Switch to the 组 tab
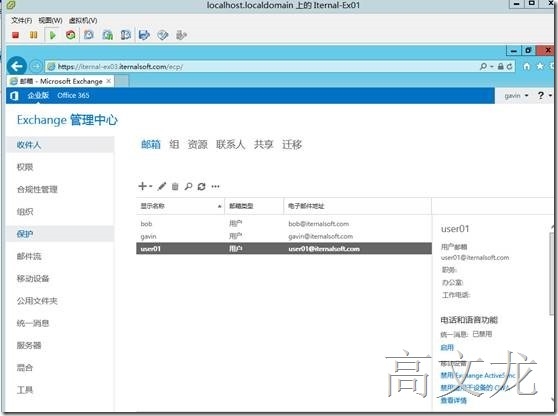 point(174,144)
